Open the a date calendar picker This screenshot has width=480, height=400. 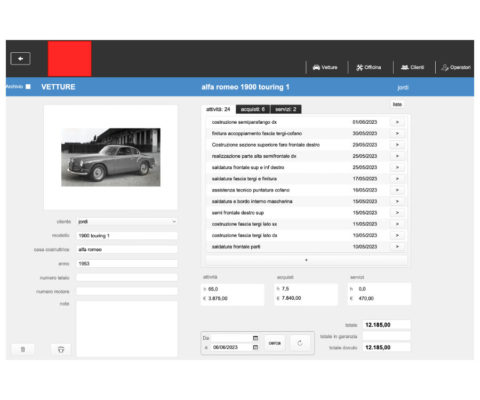pyautogui.click(x=255, y=347)
